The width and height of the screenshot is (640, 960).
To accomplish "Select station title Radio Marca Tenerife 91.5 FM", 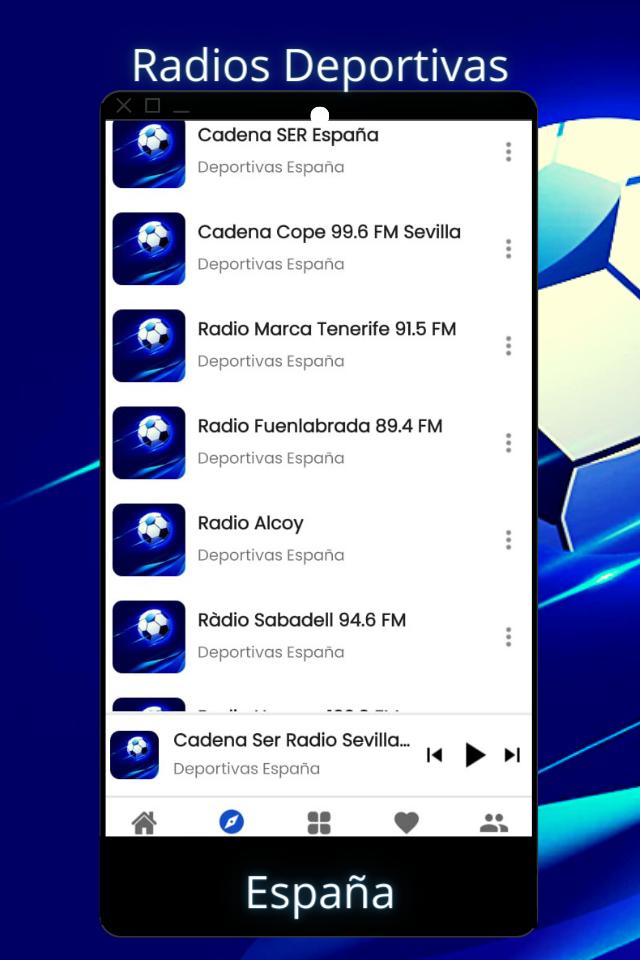I will click(327, 329).
